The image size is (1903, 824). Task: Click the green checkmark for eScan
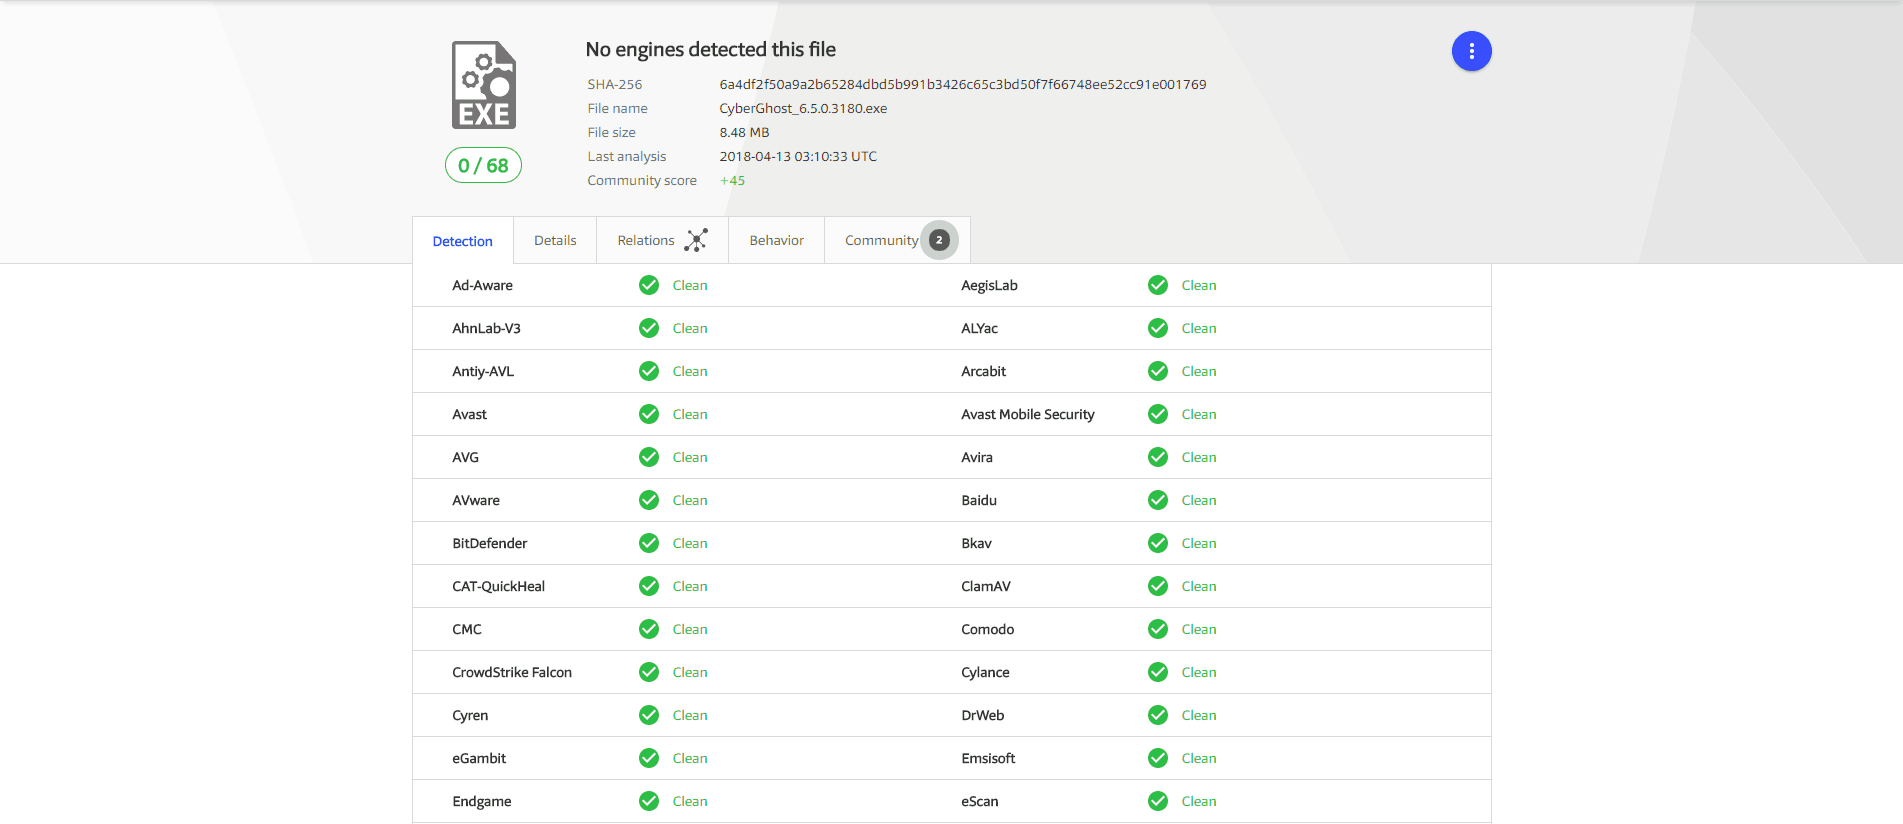click(1158, 801)
